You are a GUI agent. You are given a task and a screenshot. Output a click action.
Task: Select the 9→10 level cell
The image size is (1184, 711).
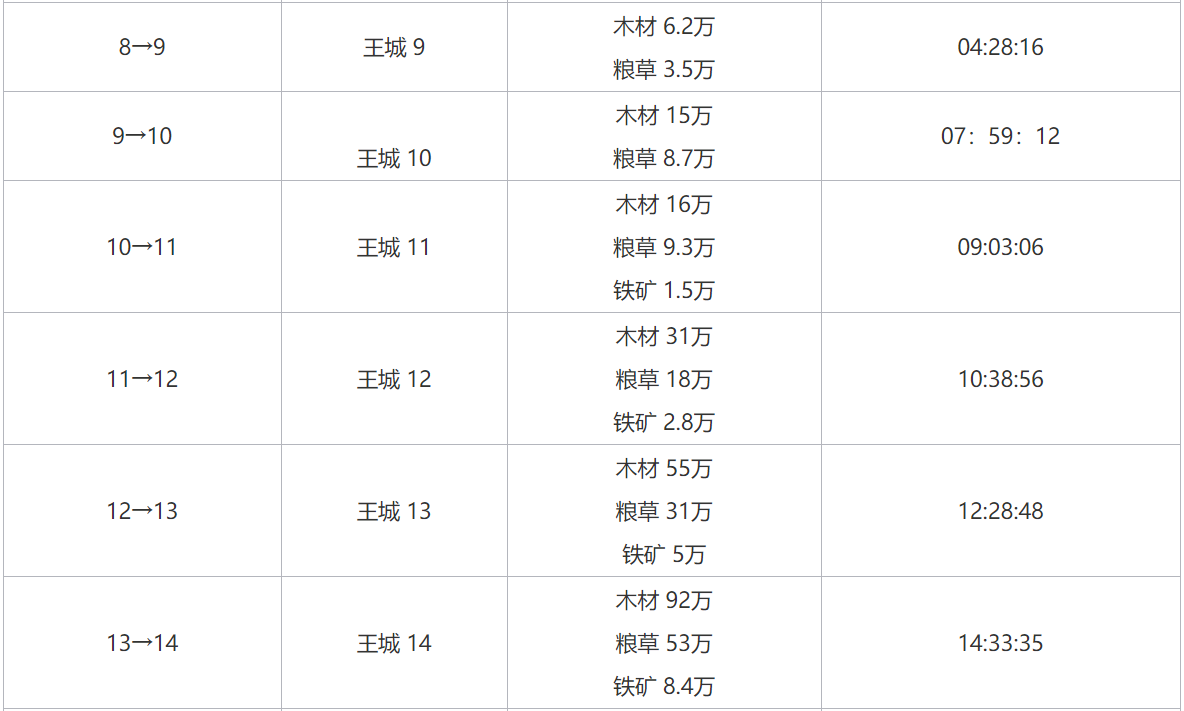[x=141, y=136]
